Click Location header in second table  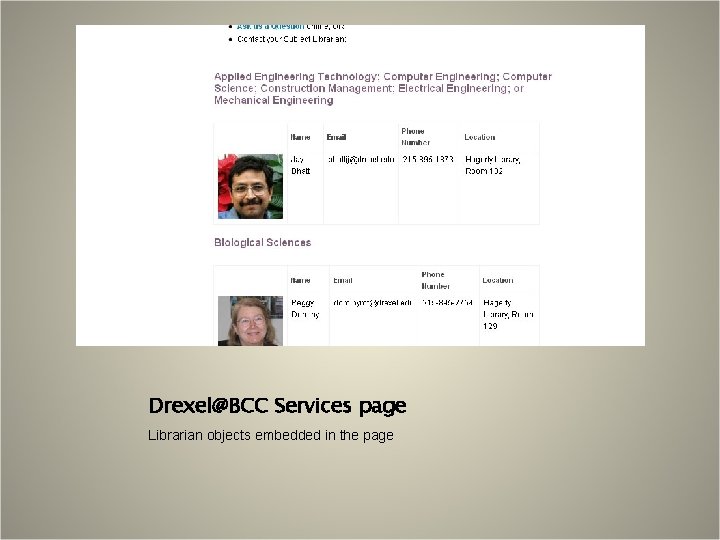[498, 281]
